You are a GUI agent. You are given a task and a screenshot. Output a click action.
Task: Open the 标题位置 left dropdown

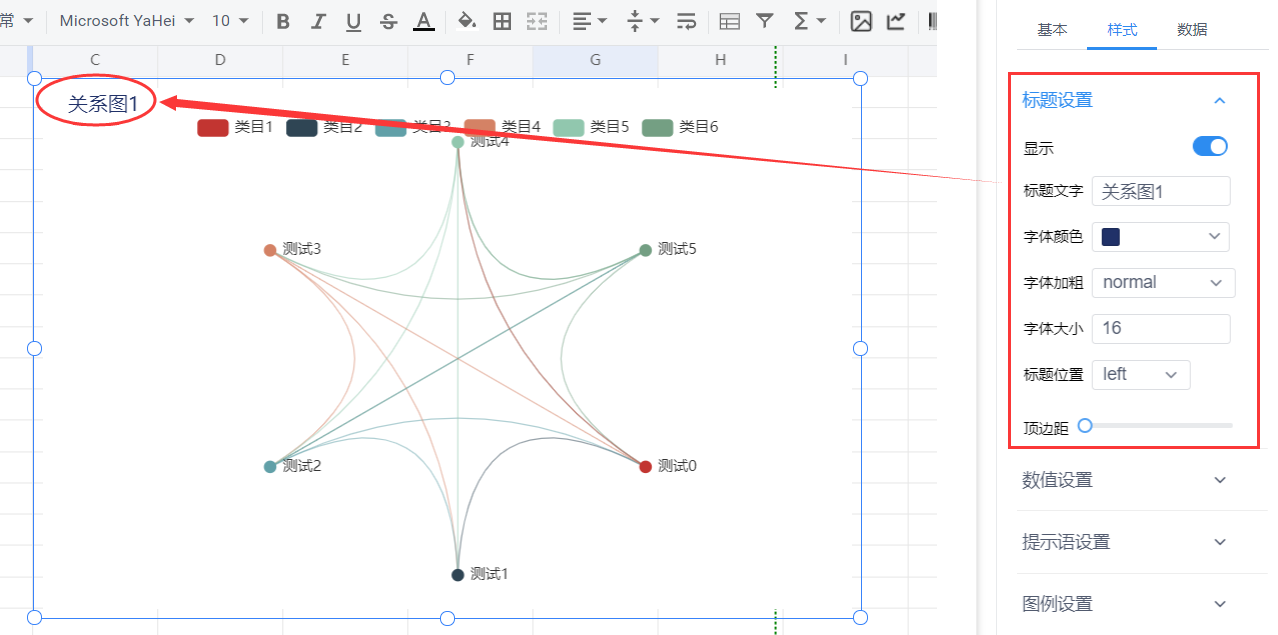(1141, 375)
